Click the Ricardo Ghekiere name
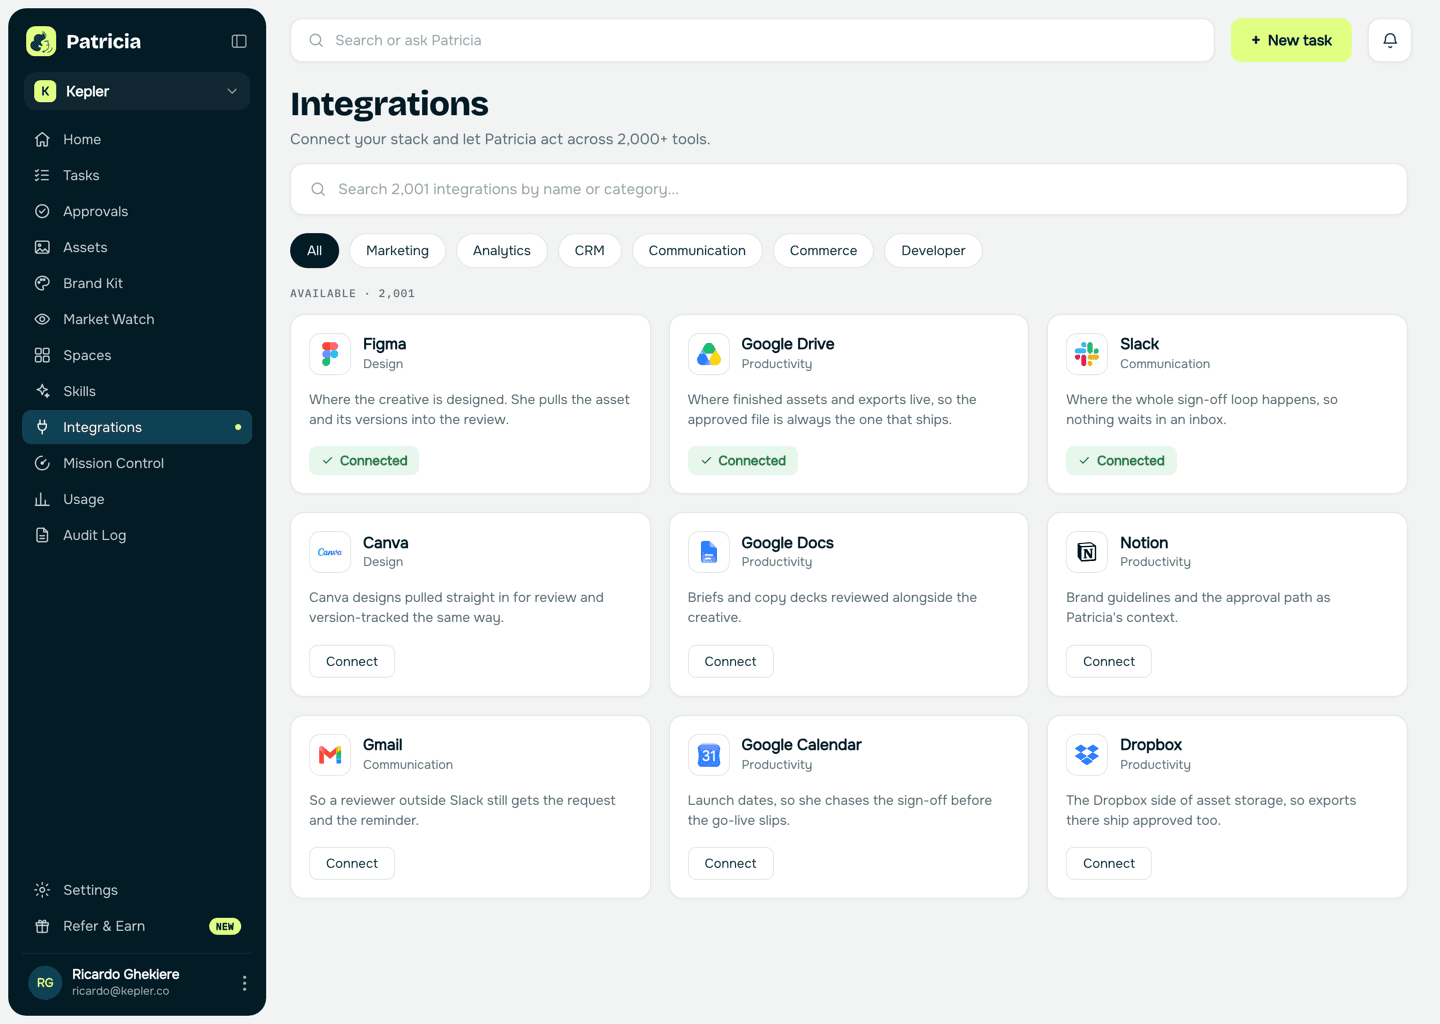The image size is (1440, 1024). point(126,974)
